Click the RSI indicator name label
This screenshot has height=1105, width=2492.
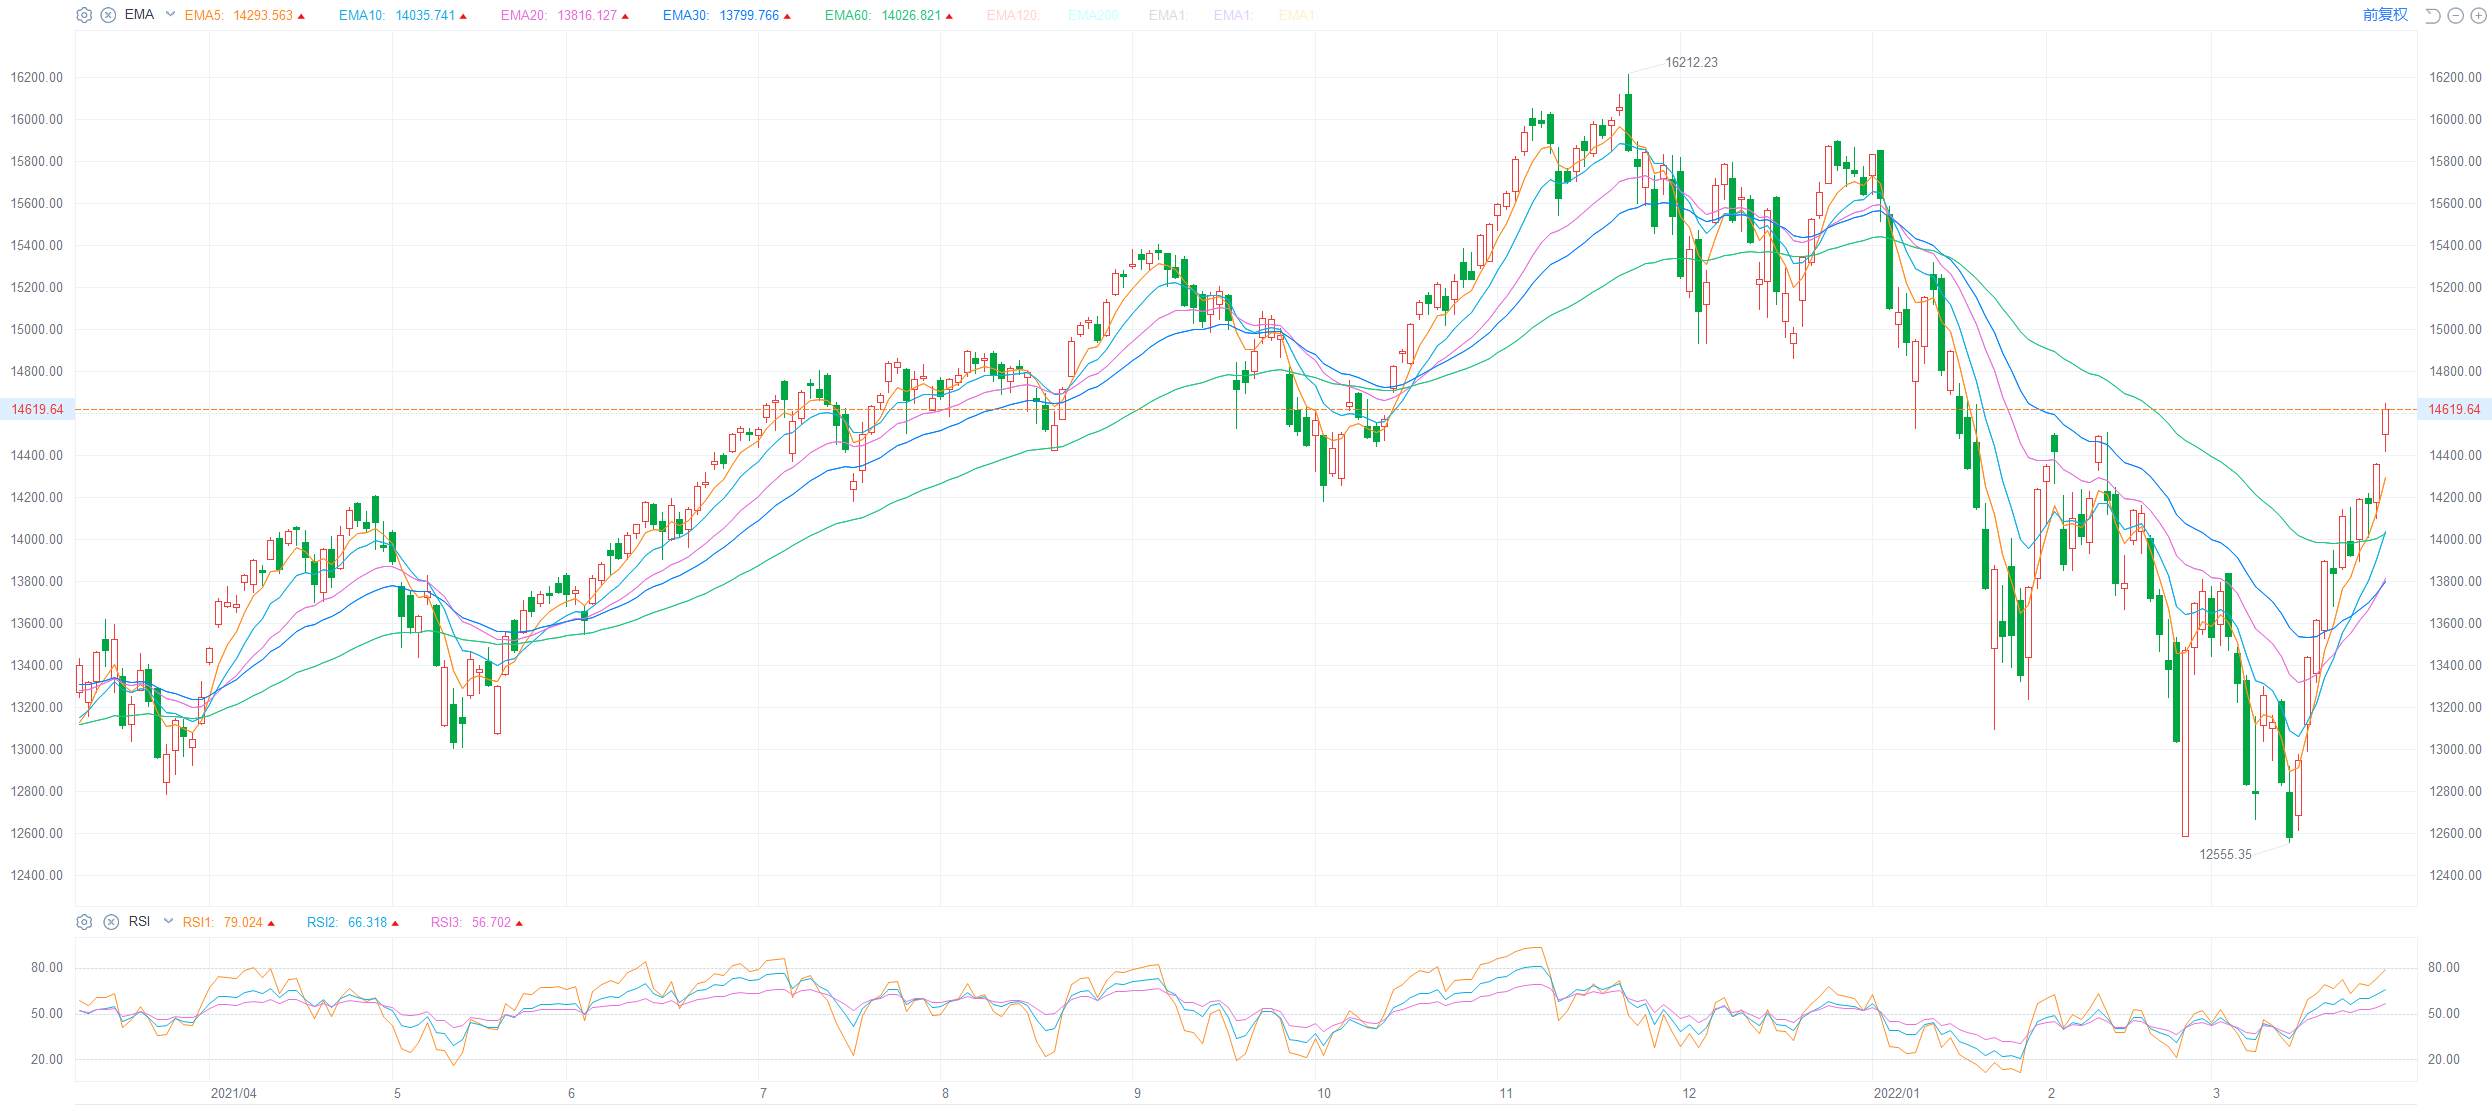[x=139, y=921]
